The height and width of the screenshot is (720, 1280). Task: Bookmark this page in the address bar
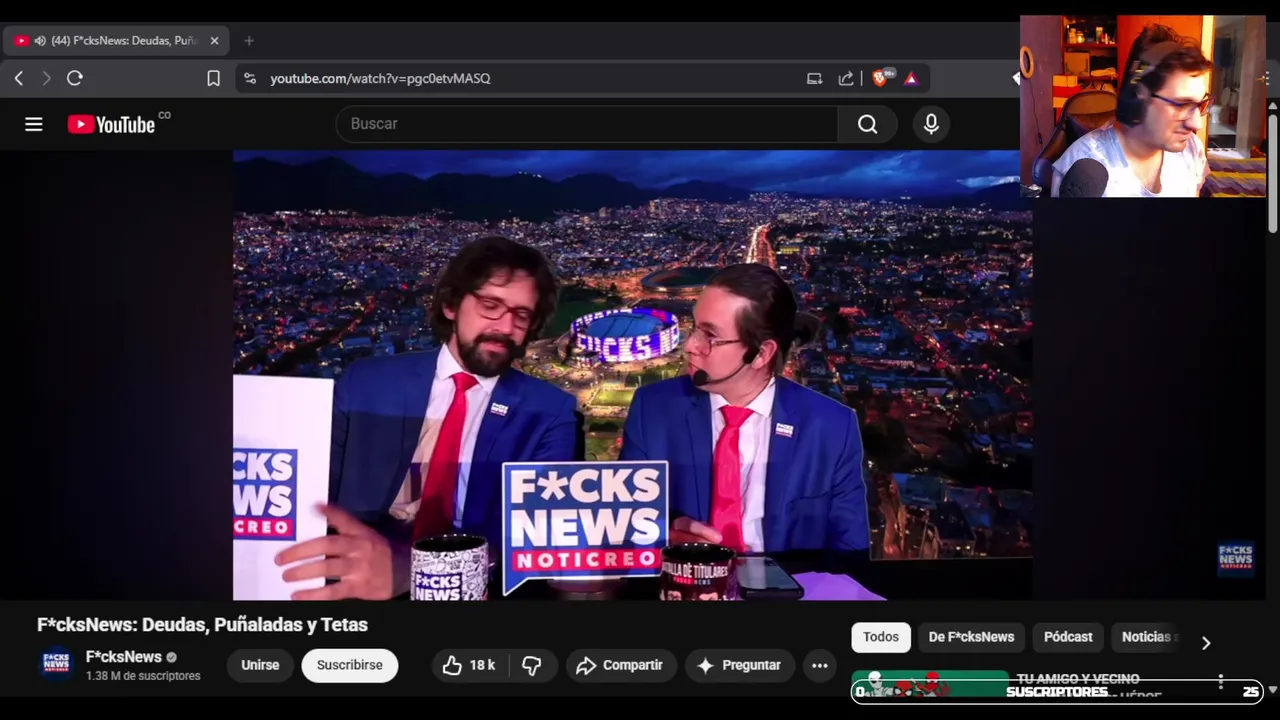pos(213,78)
